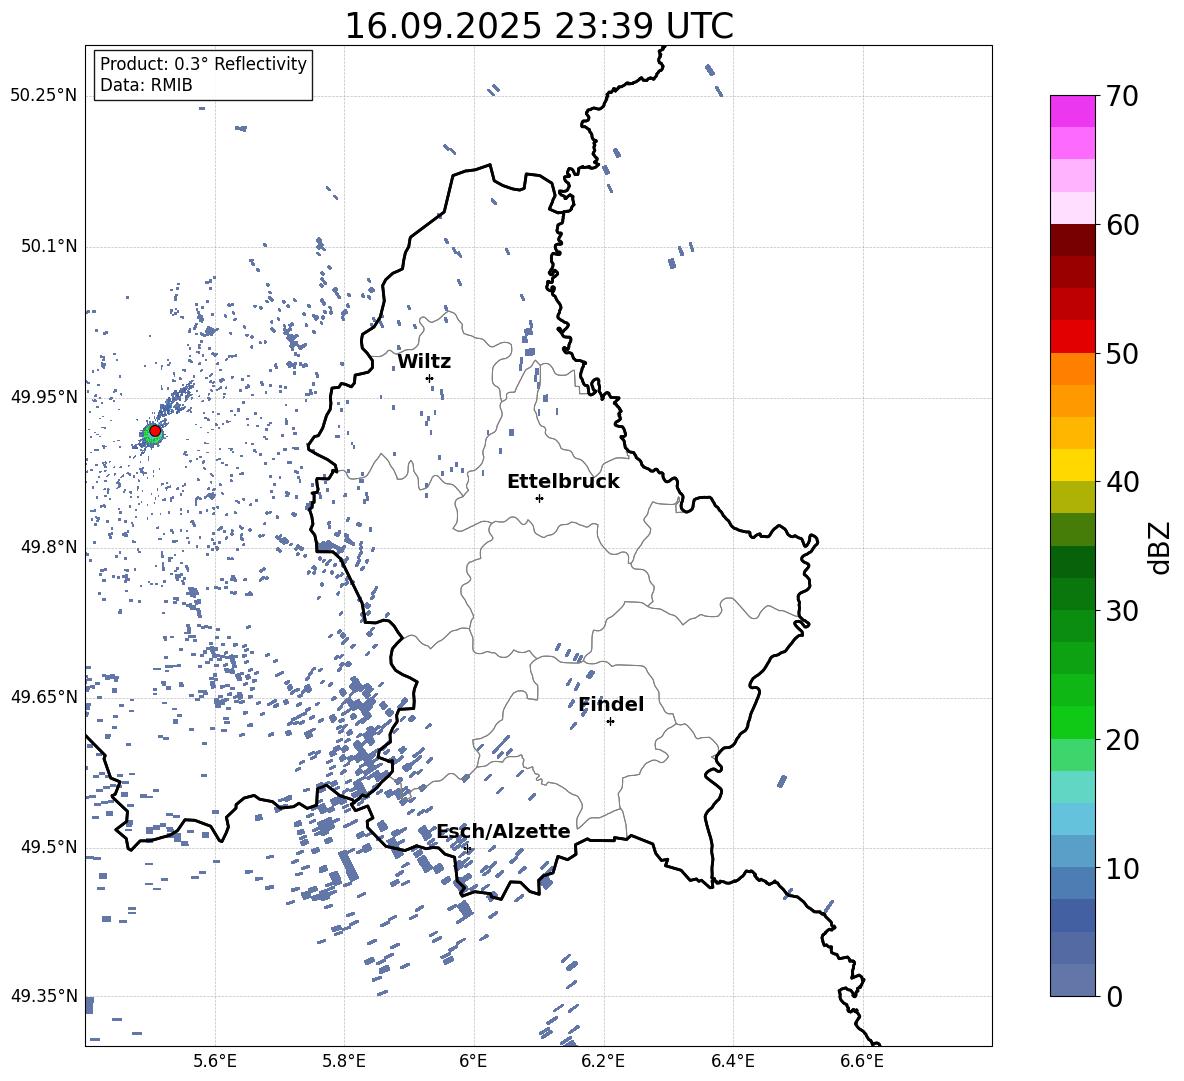Click the colorbar tick label 50

click(x=1122, y=353)
